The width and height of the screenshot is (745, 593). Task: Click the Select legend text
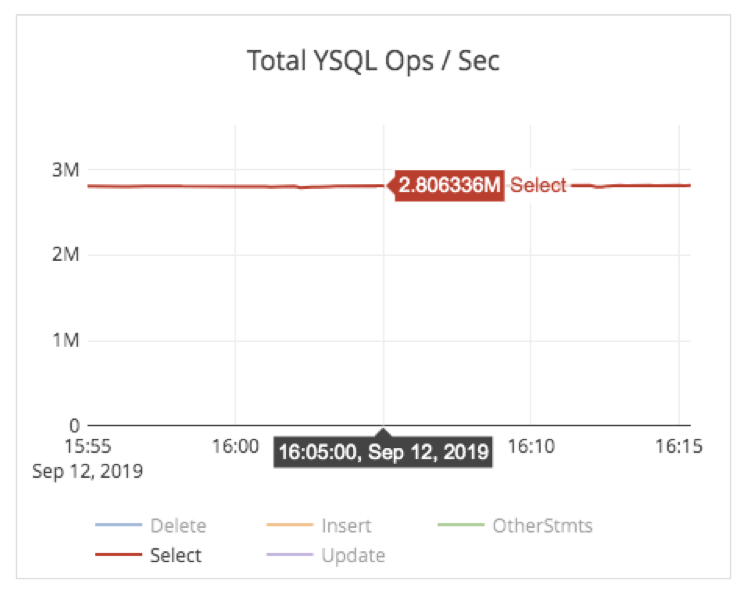tap(175, 555)
